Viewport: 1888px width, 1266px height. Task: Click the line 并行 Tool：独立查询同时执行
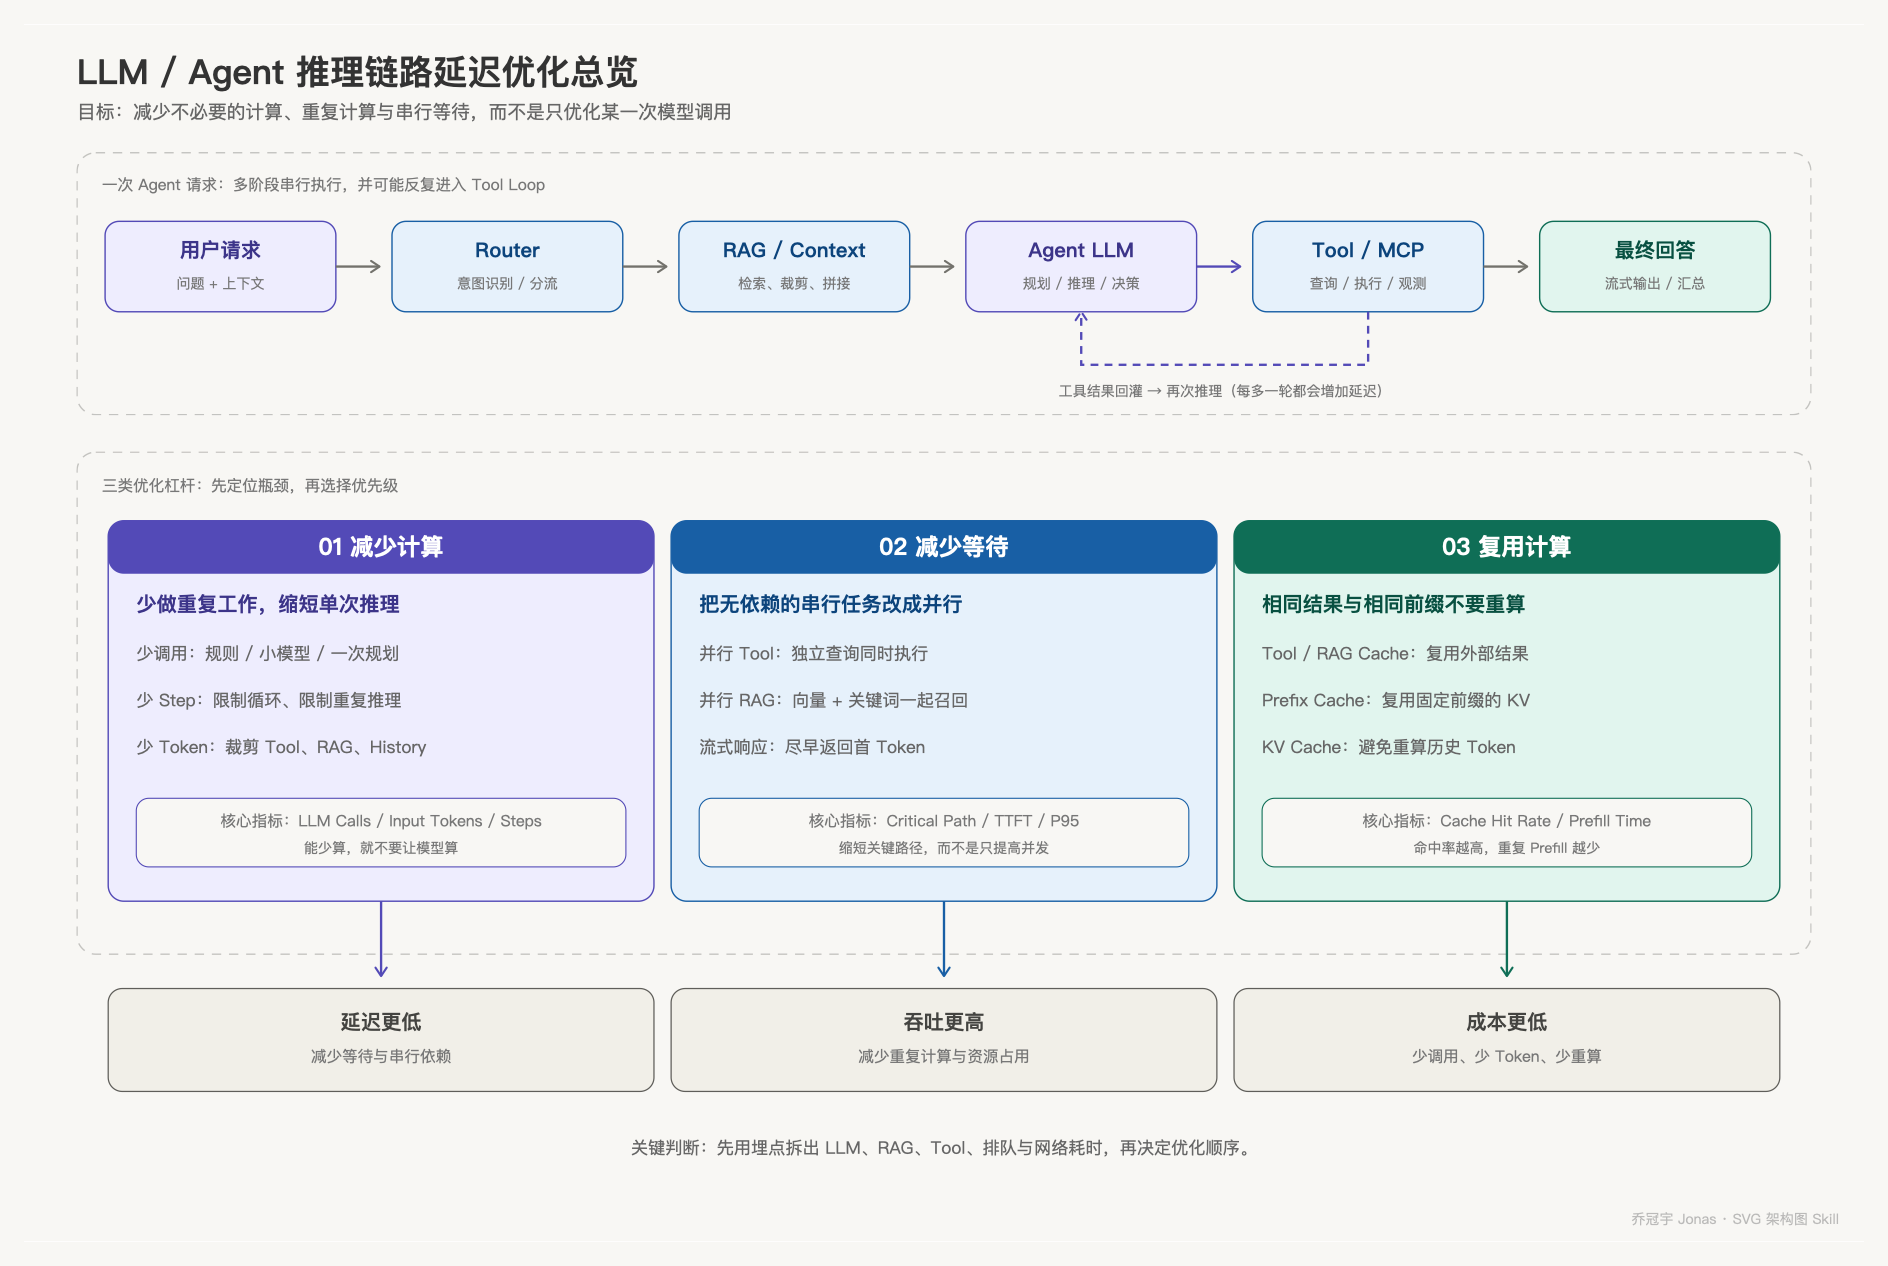[x=814, y=654]
